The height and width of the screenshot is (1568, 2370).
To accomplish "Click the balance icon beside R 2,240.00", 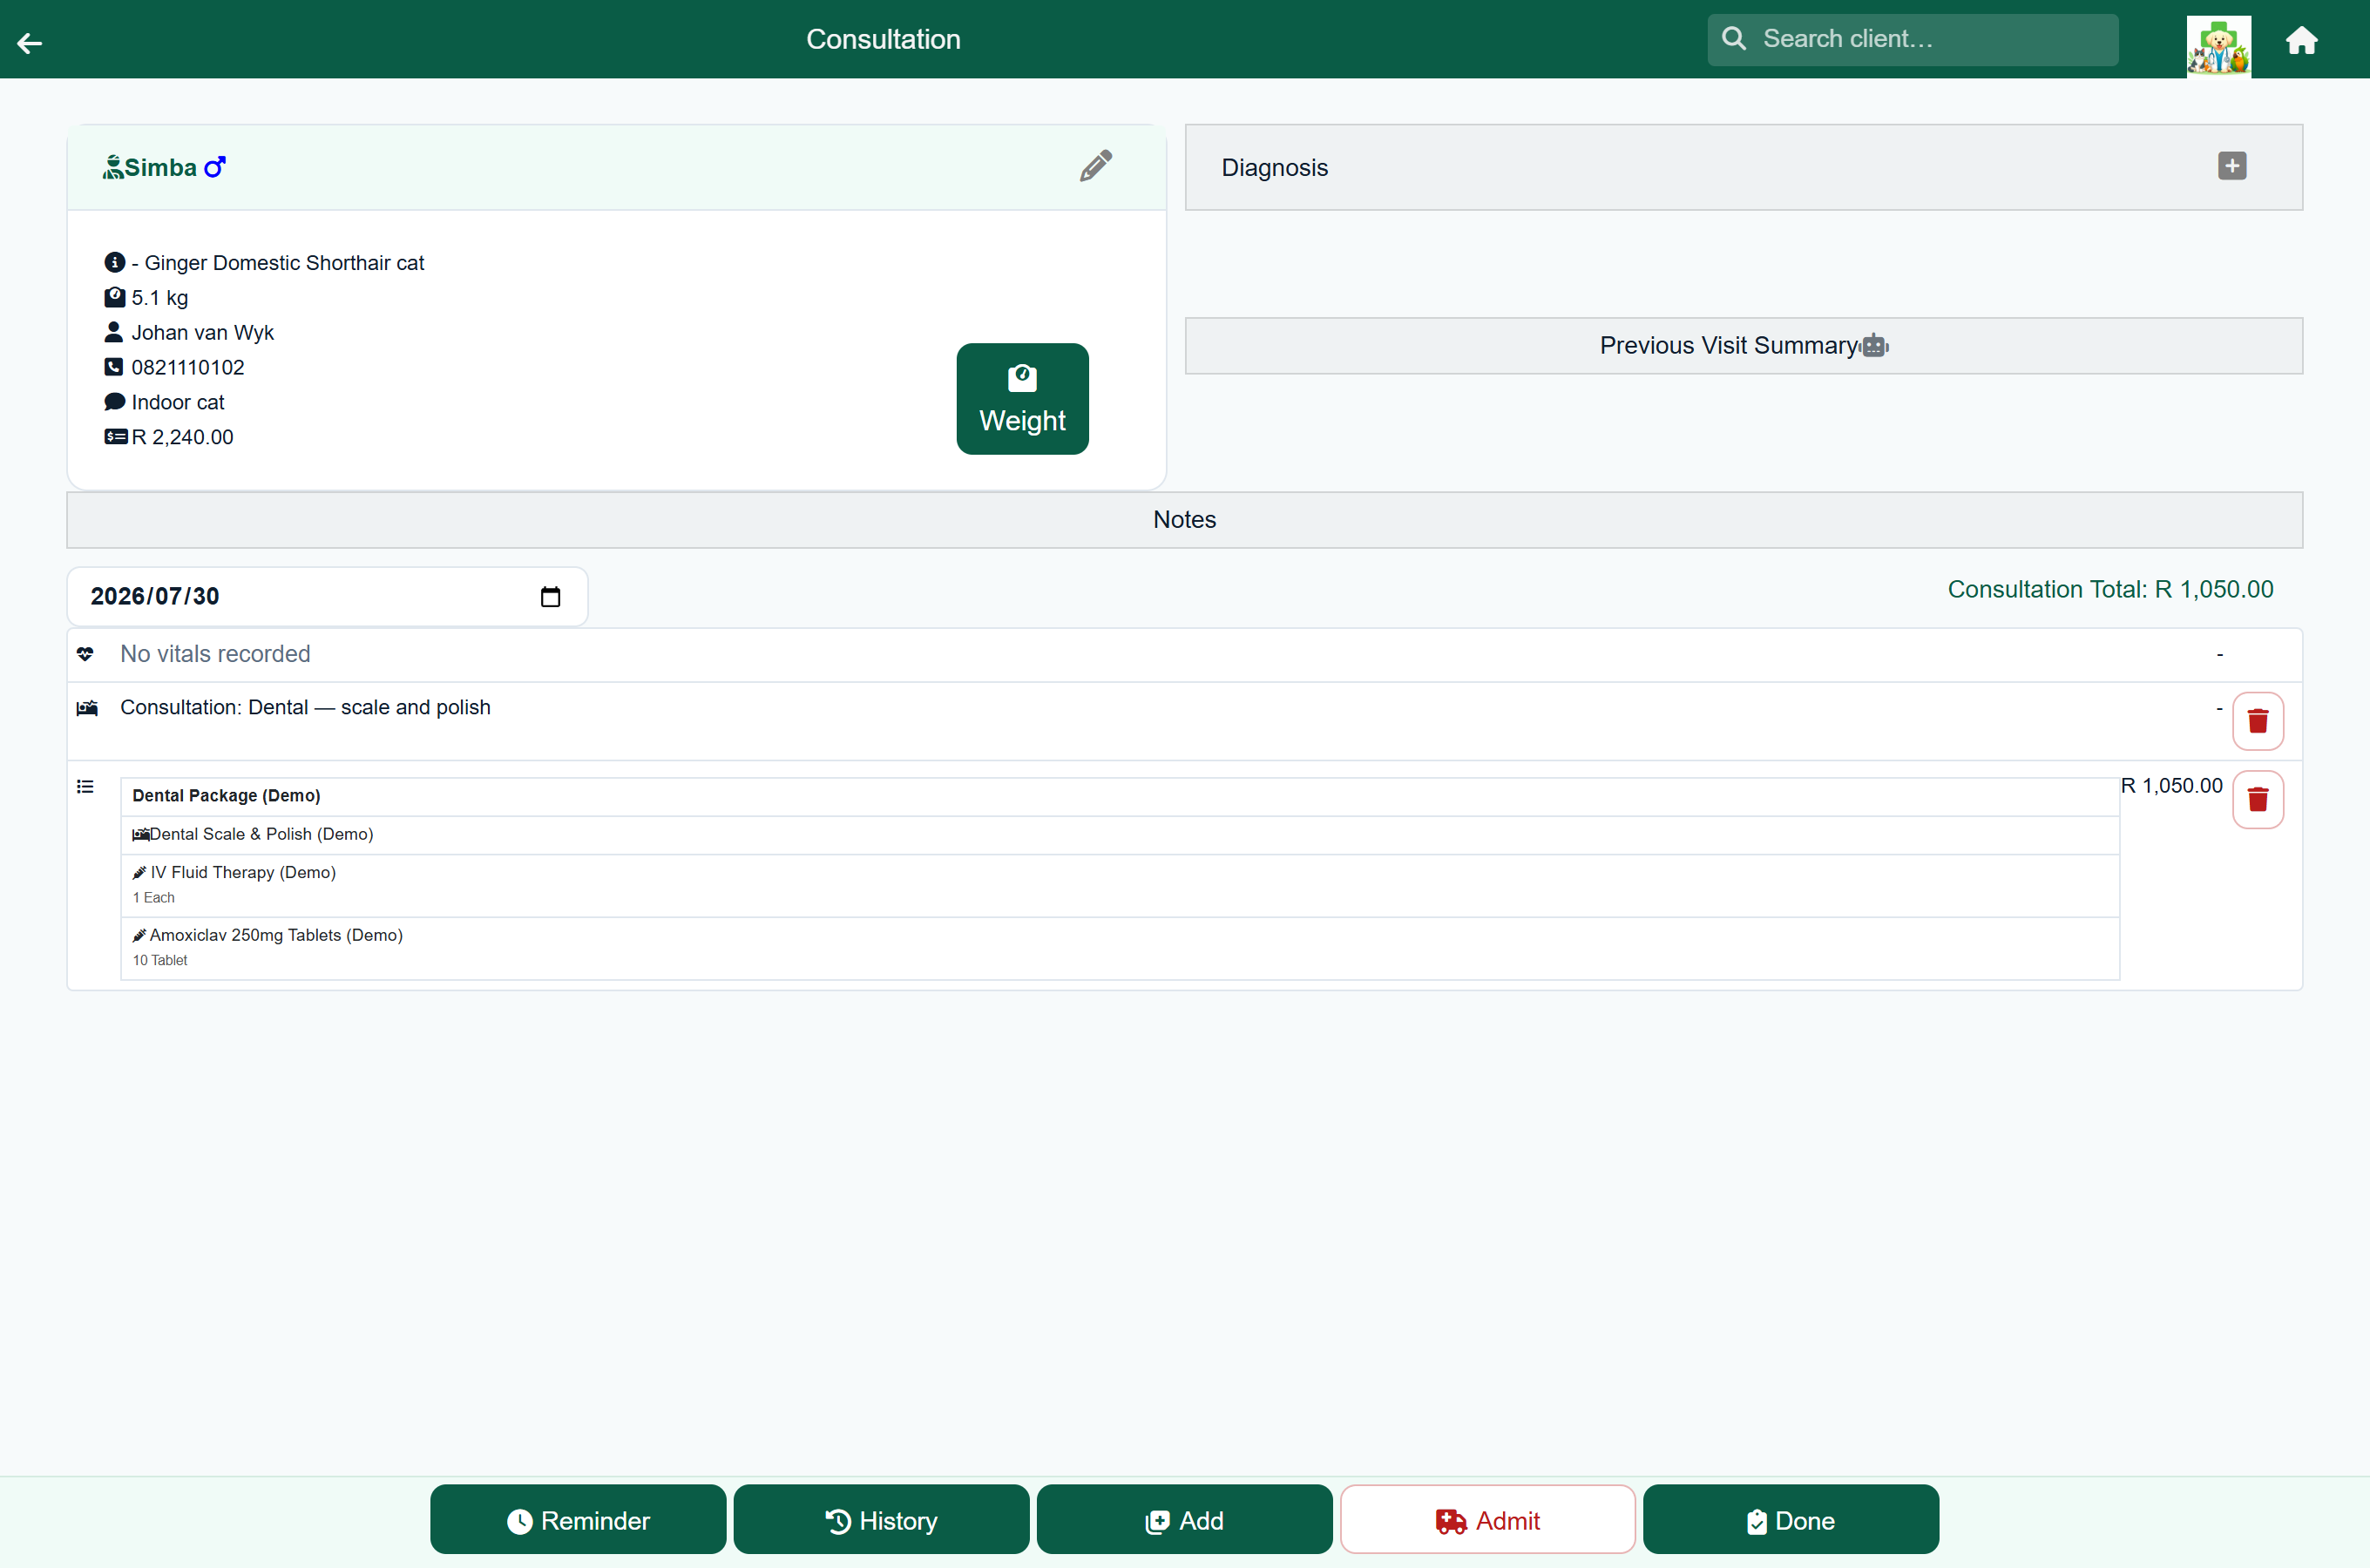I will (116, 437).
